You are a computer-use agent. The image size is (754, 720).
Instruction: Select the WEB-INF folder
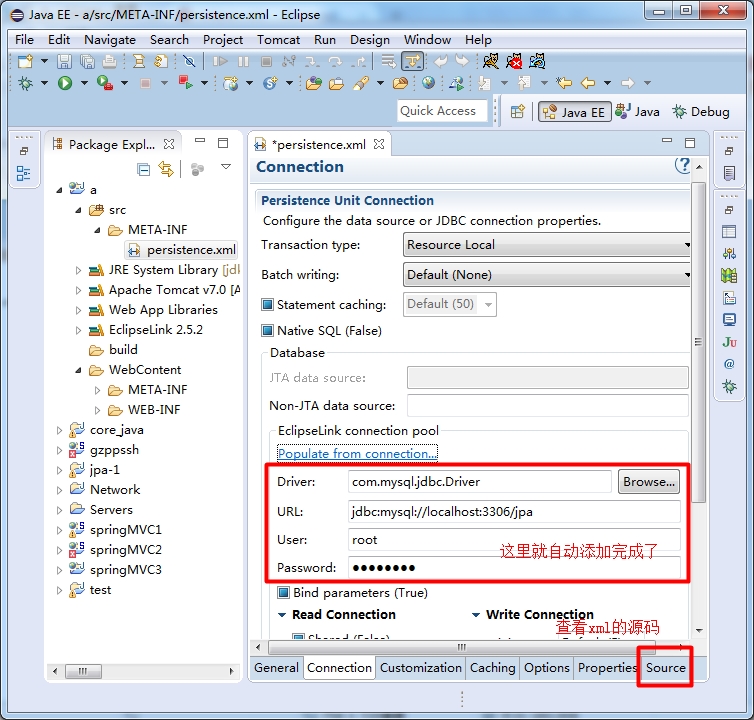pyautogui.click(x=144, y=410)
